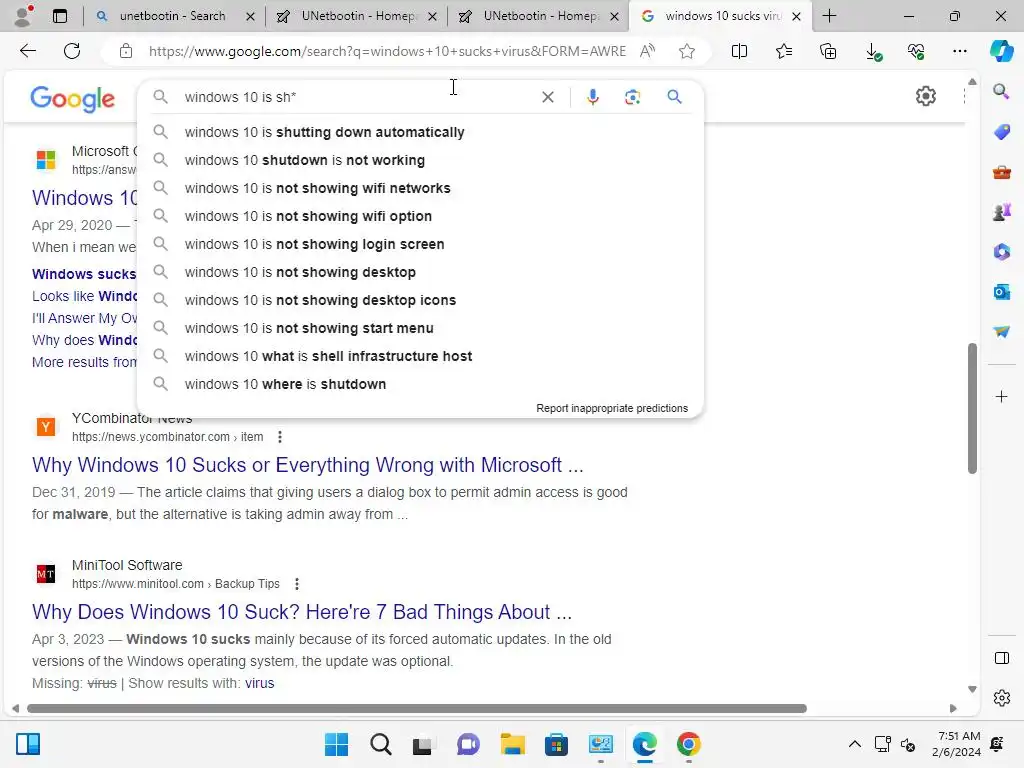Open the Collections icon
1024x768 pixels.
click(x=828, y=51)
